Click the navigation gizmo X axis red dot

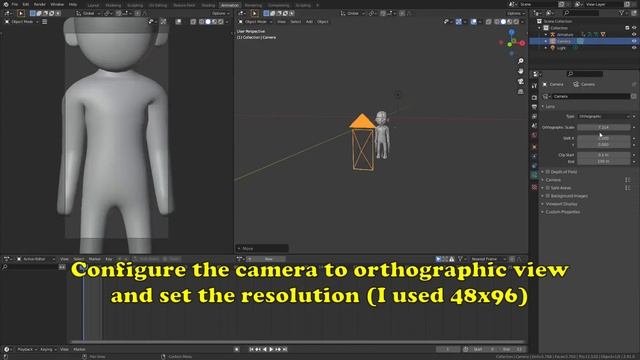point(522,42)
